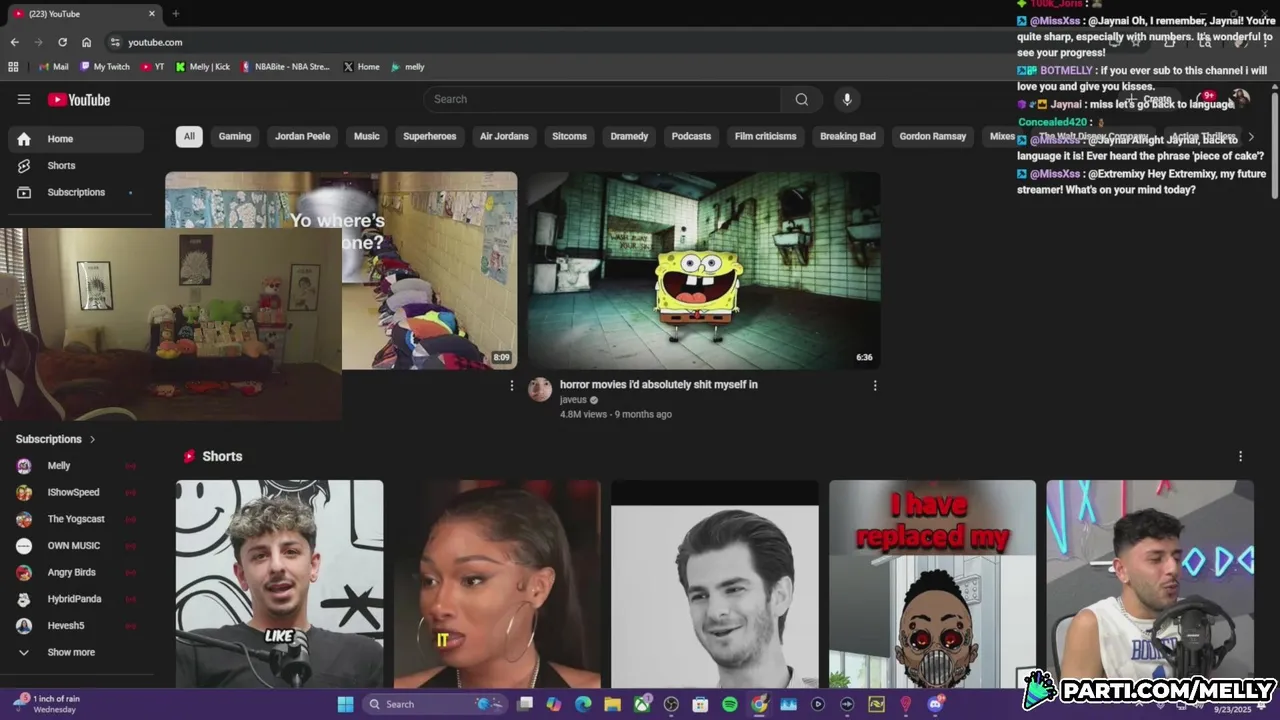Select the Gordon Ramsay chip
The height and width of the screenshot is (720, 1280).
(933, 136)
